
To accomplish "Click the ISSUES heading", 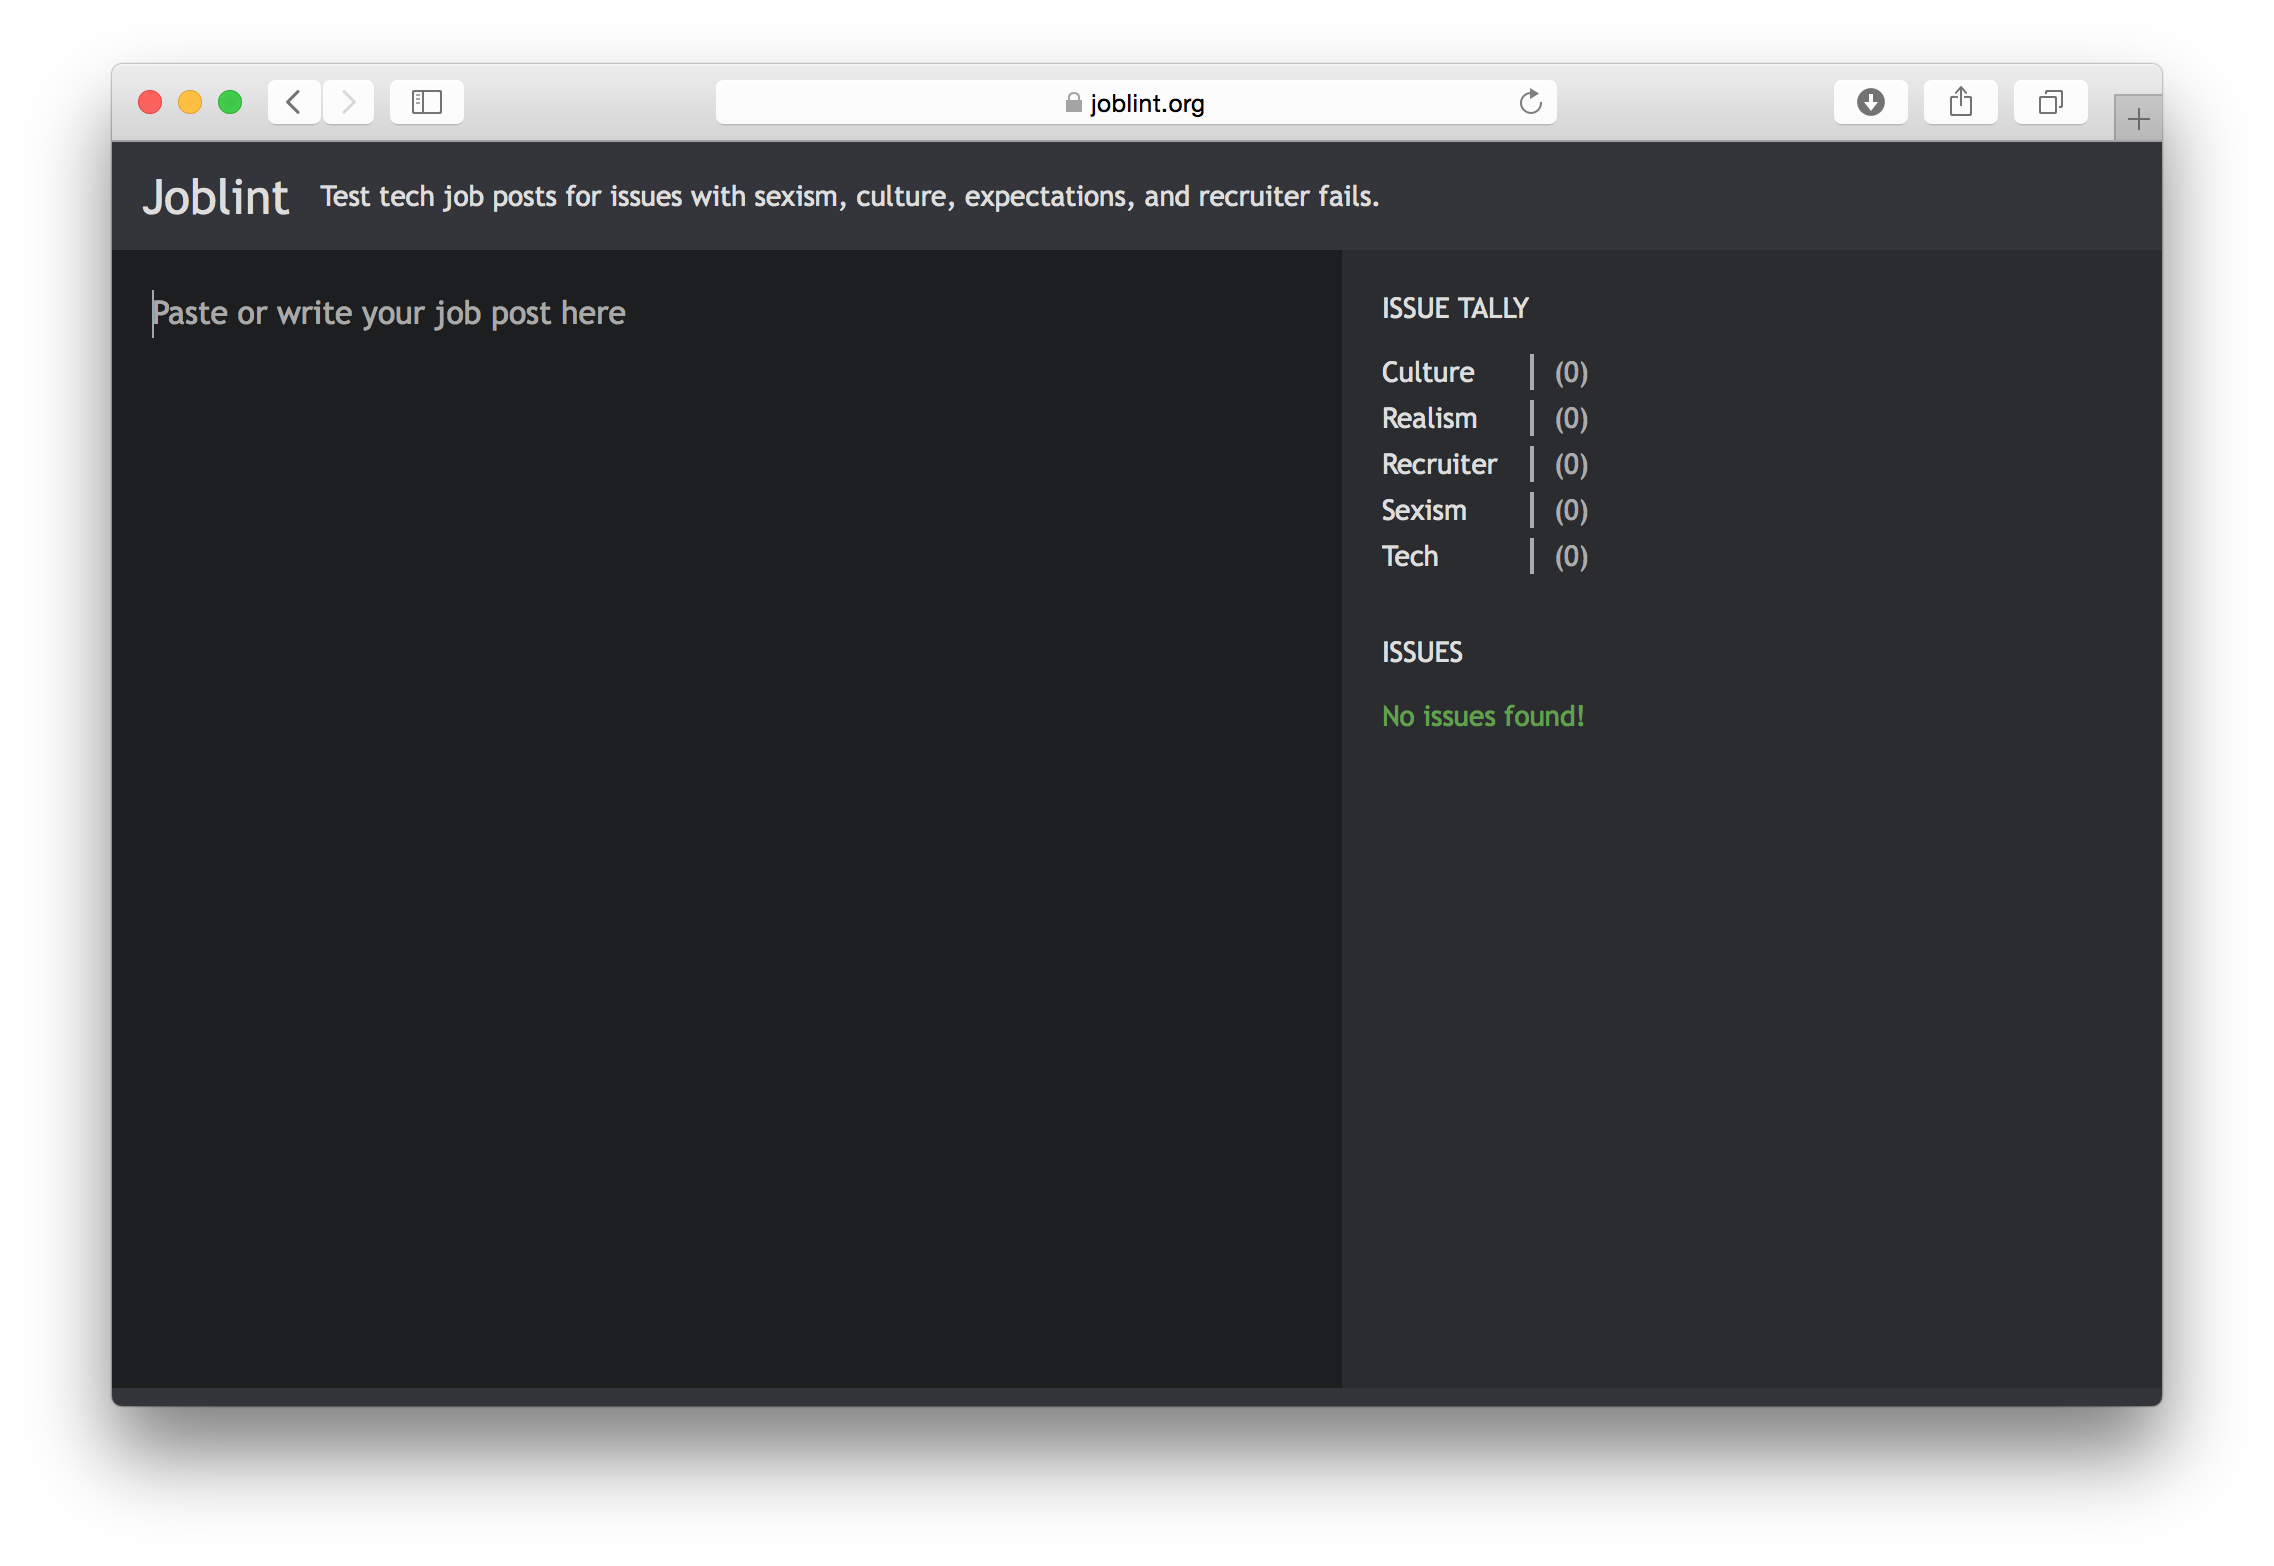I will (1422, 652).
